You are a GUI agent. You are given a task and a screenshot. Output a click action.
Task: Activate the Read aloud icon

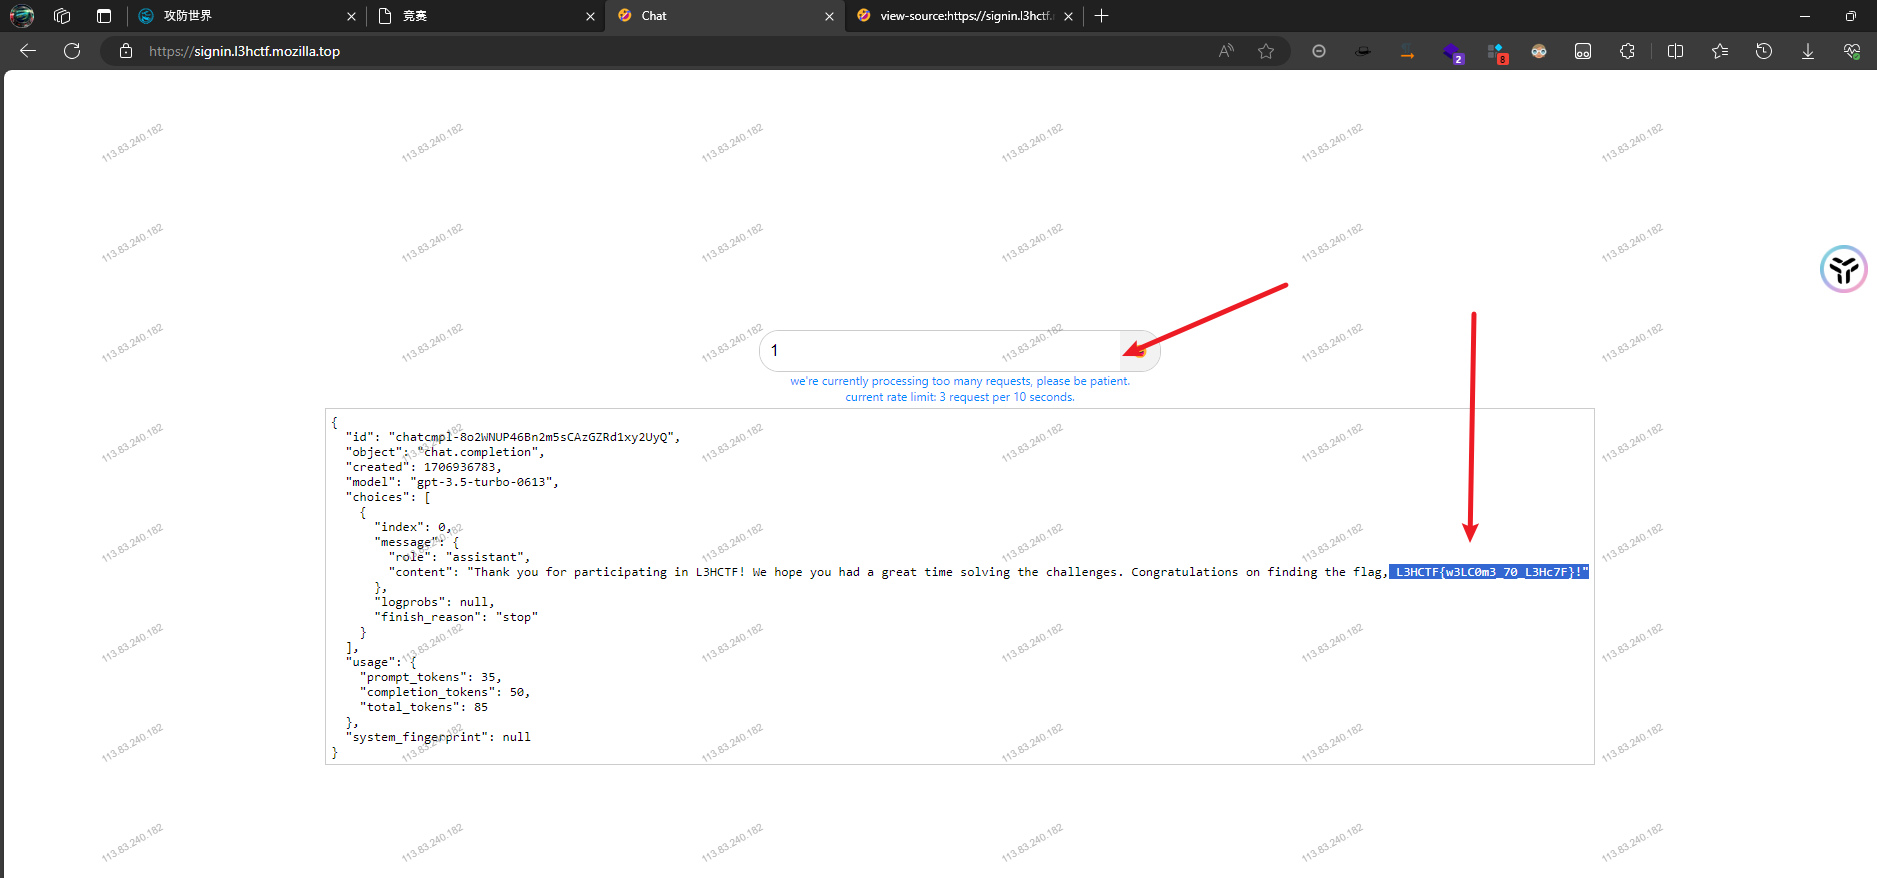1226,51
